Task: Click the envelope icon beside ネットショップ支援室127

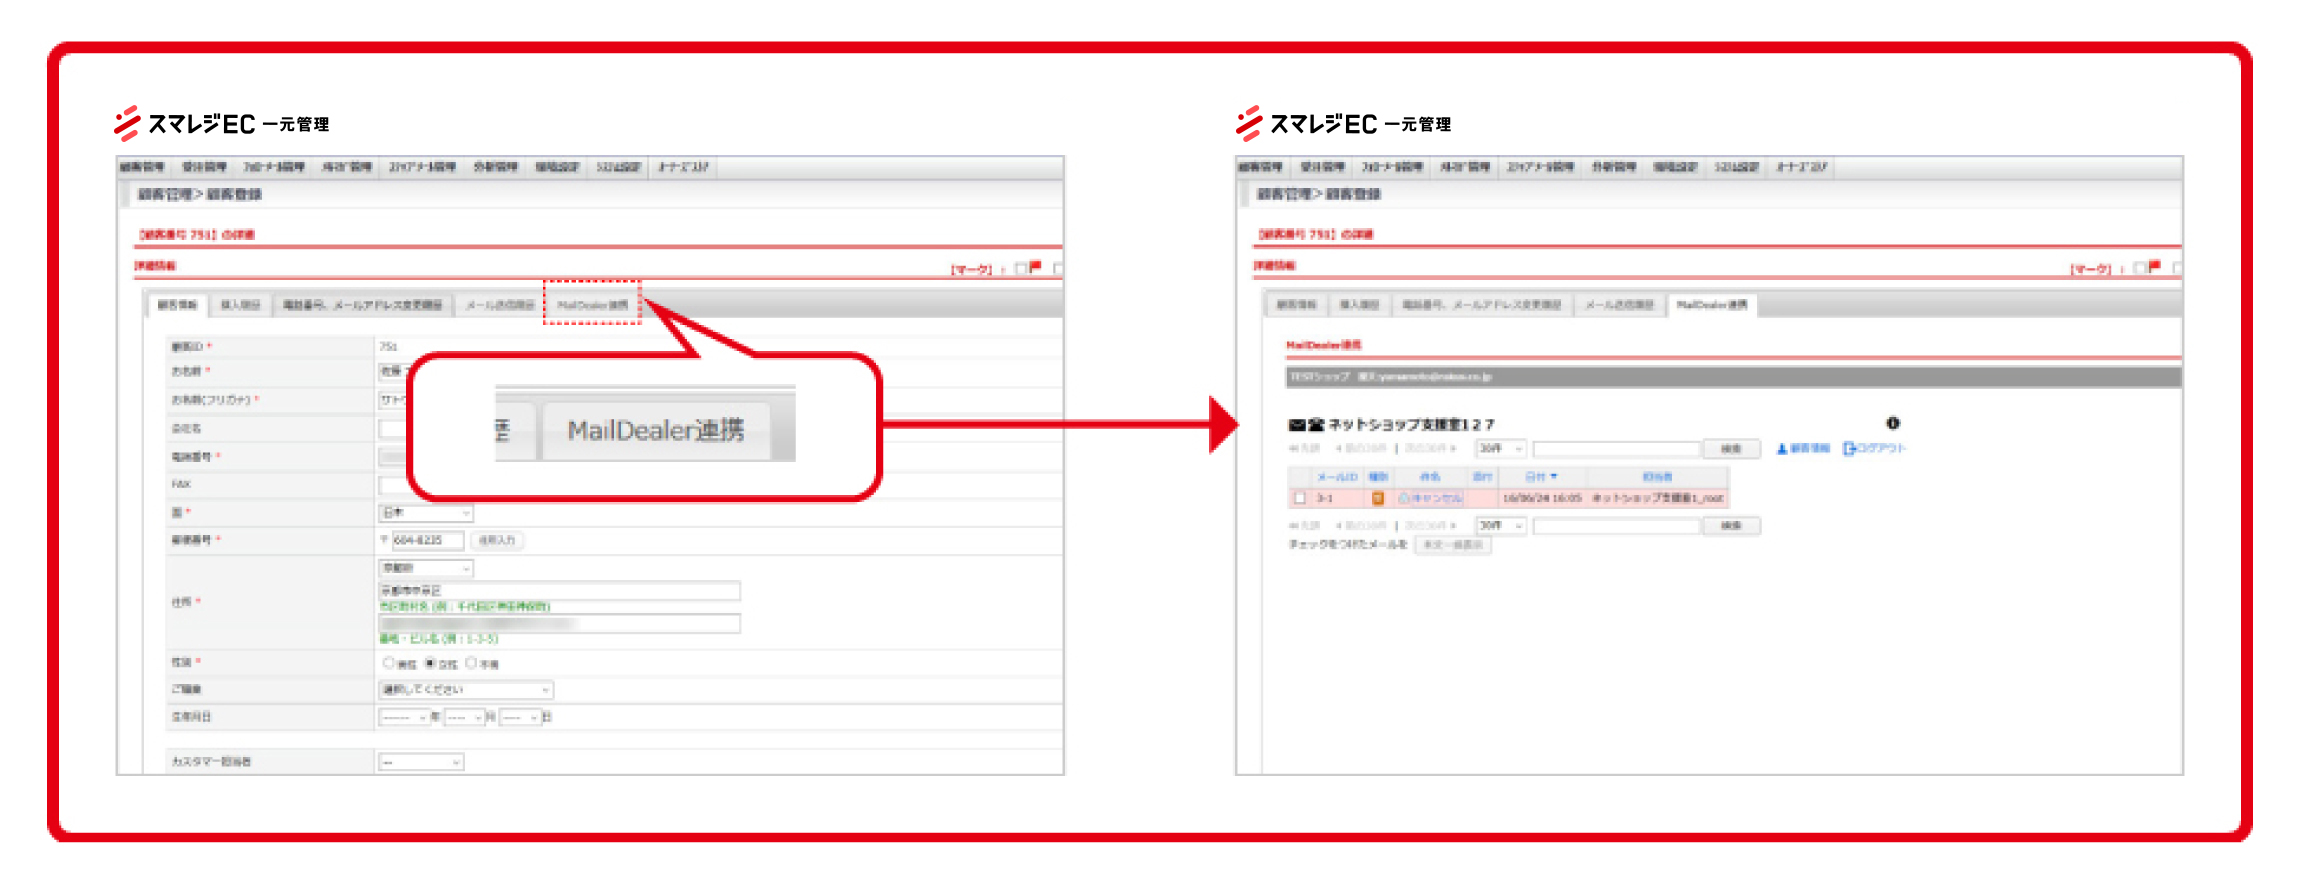Action: (x=1297, y=424)
